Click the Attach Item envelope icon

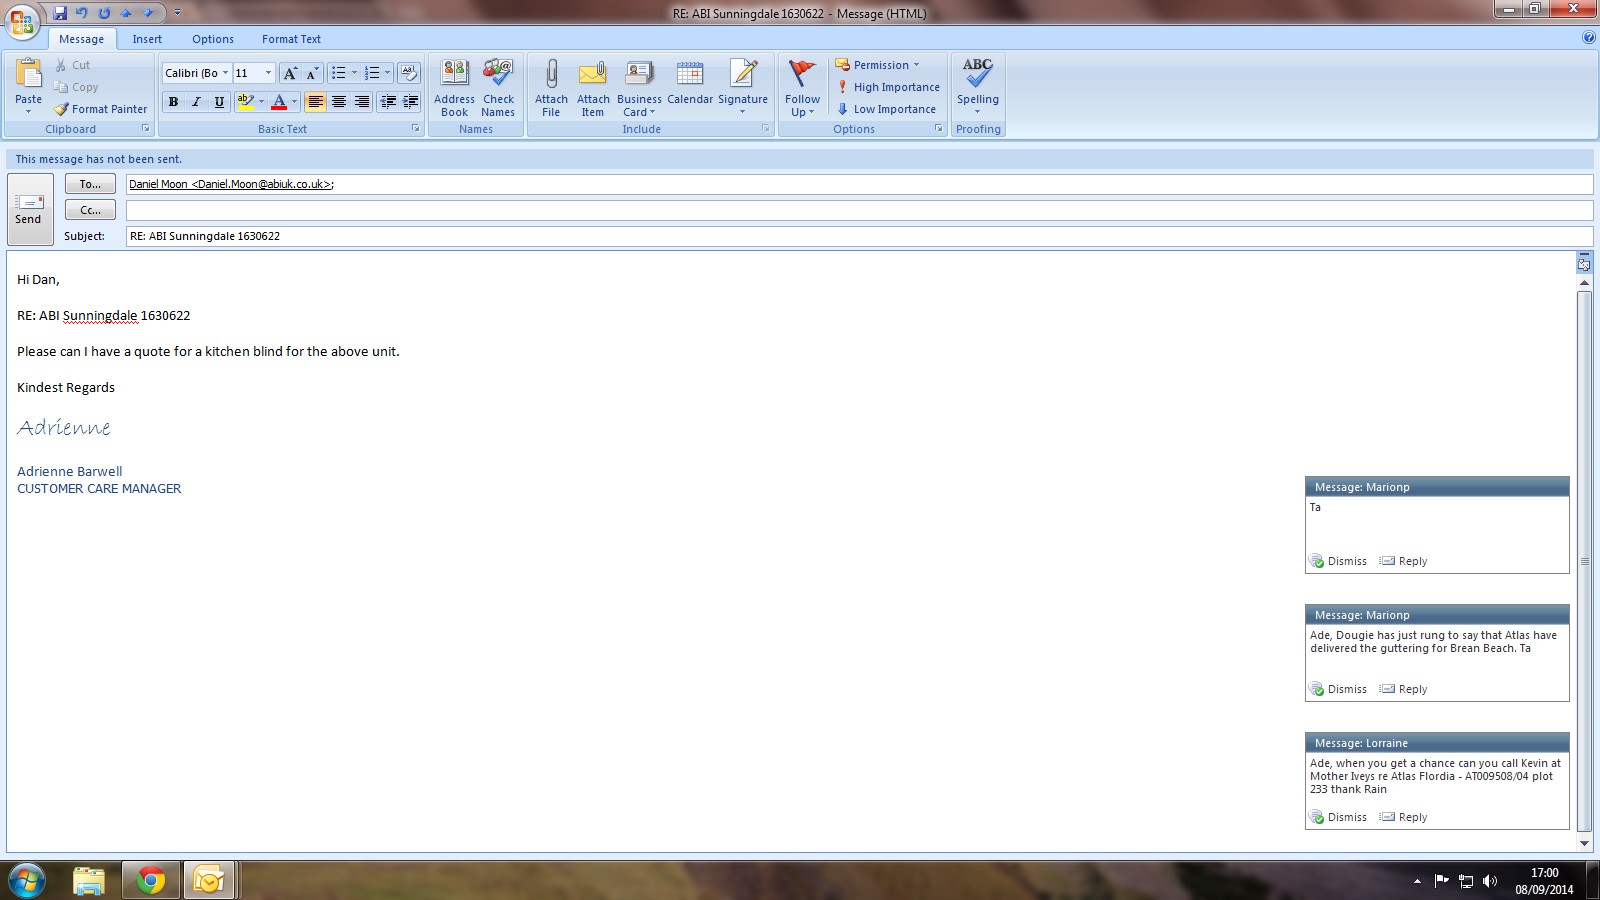pos(593,76)
